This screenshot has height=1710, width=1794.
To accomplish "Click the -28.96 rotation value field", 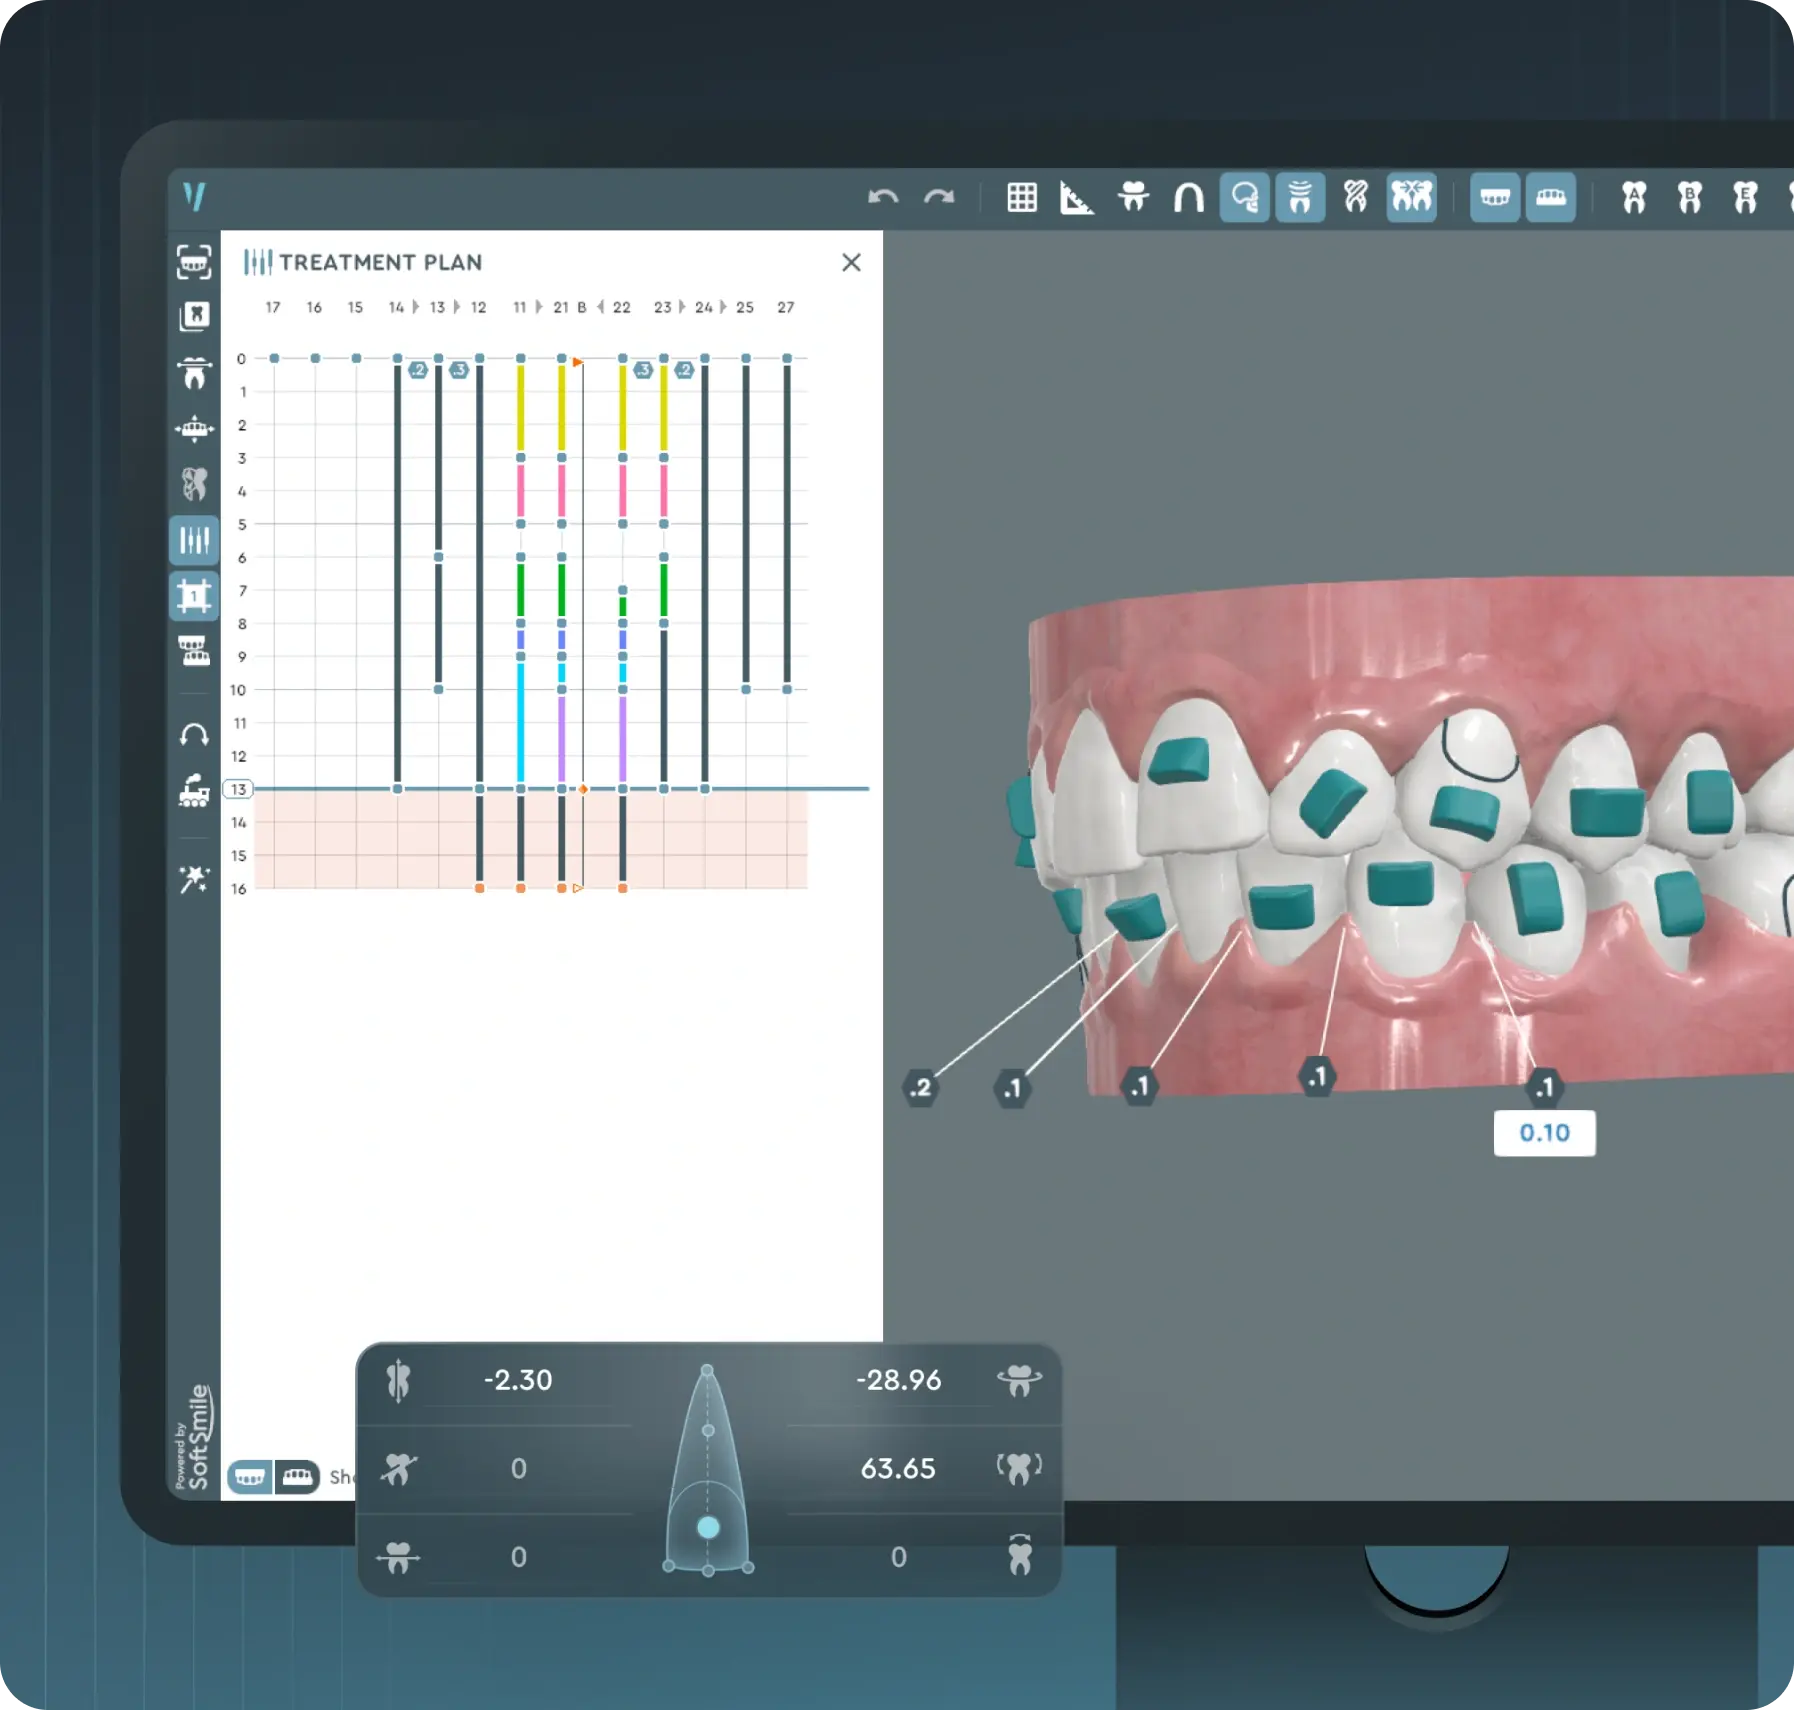I will (898, 1380).
